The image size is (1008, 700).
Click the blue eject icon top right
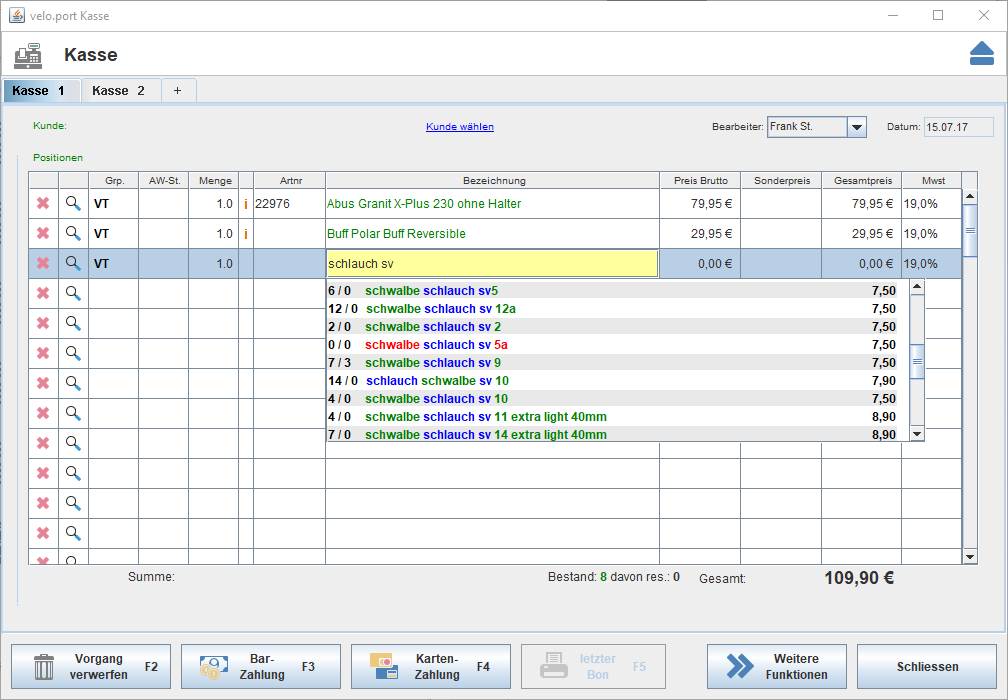tap(981, 54)
